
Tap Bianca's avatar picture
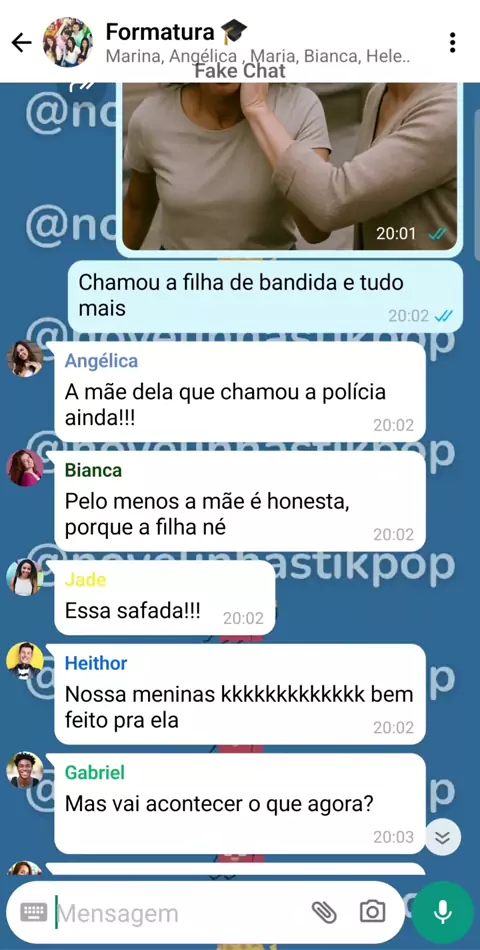click(x=25, y=468)
